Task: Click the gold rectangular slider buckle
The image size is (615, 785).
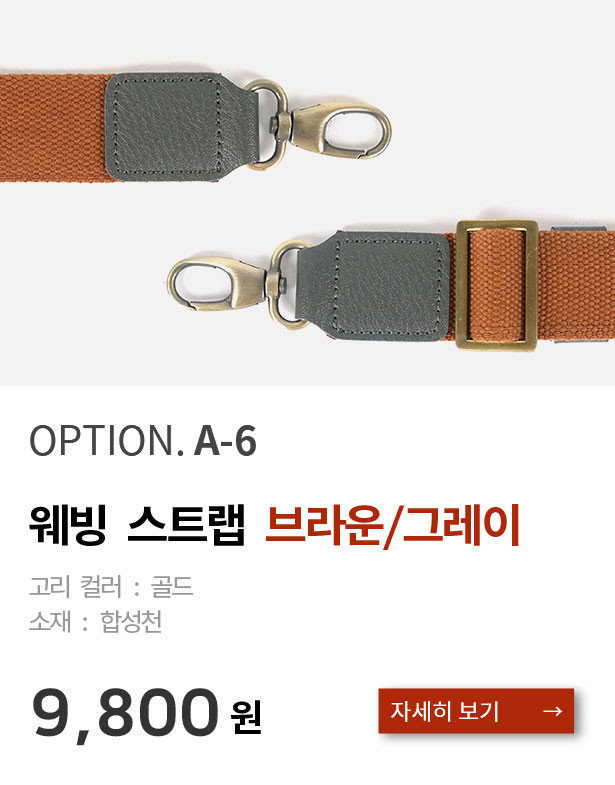Action: (497, 285)
